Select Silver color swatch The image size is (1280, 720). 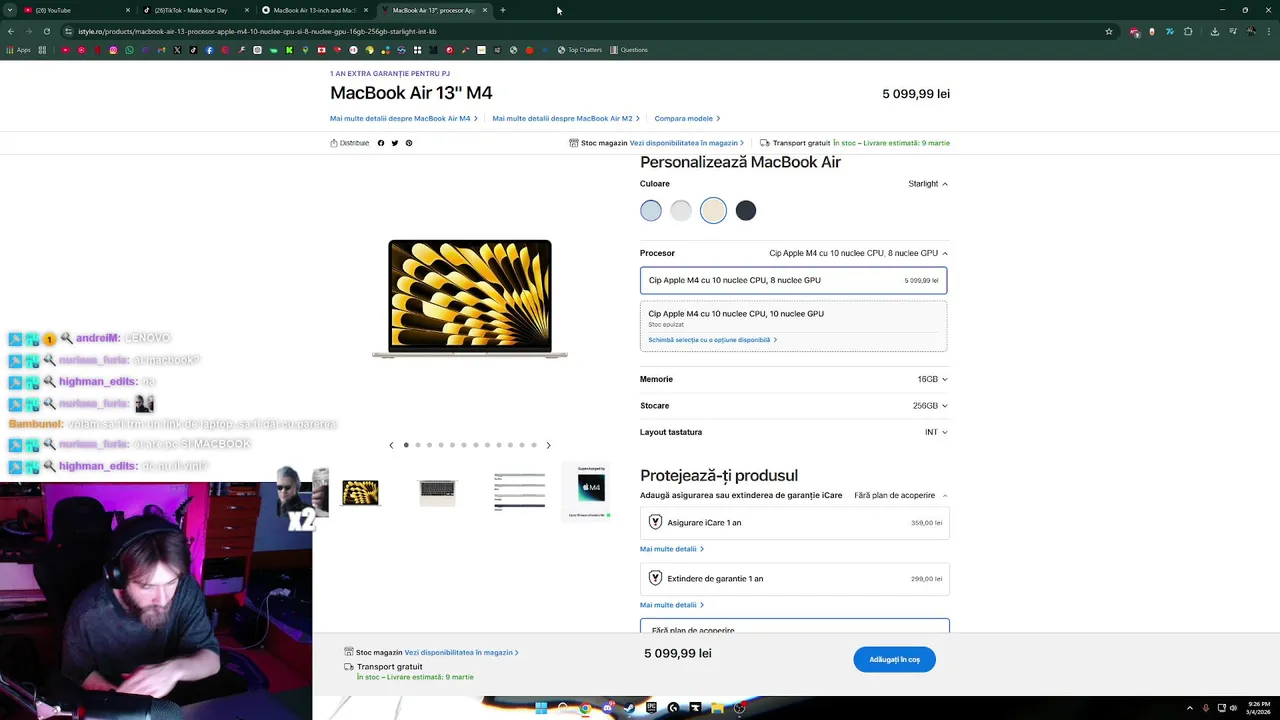tap(681, 210)
